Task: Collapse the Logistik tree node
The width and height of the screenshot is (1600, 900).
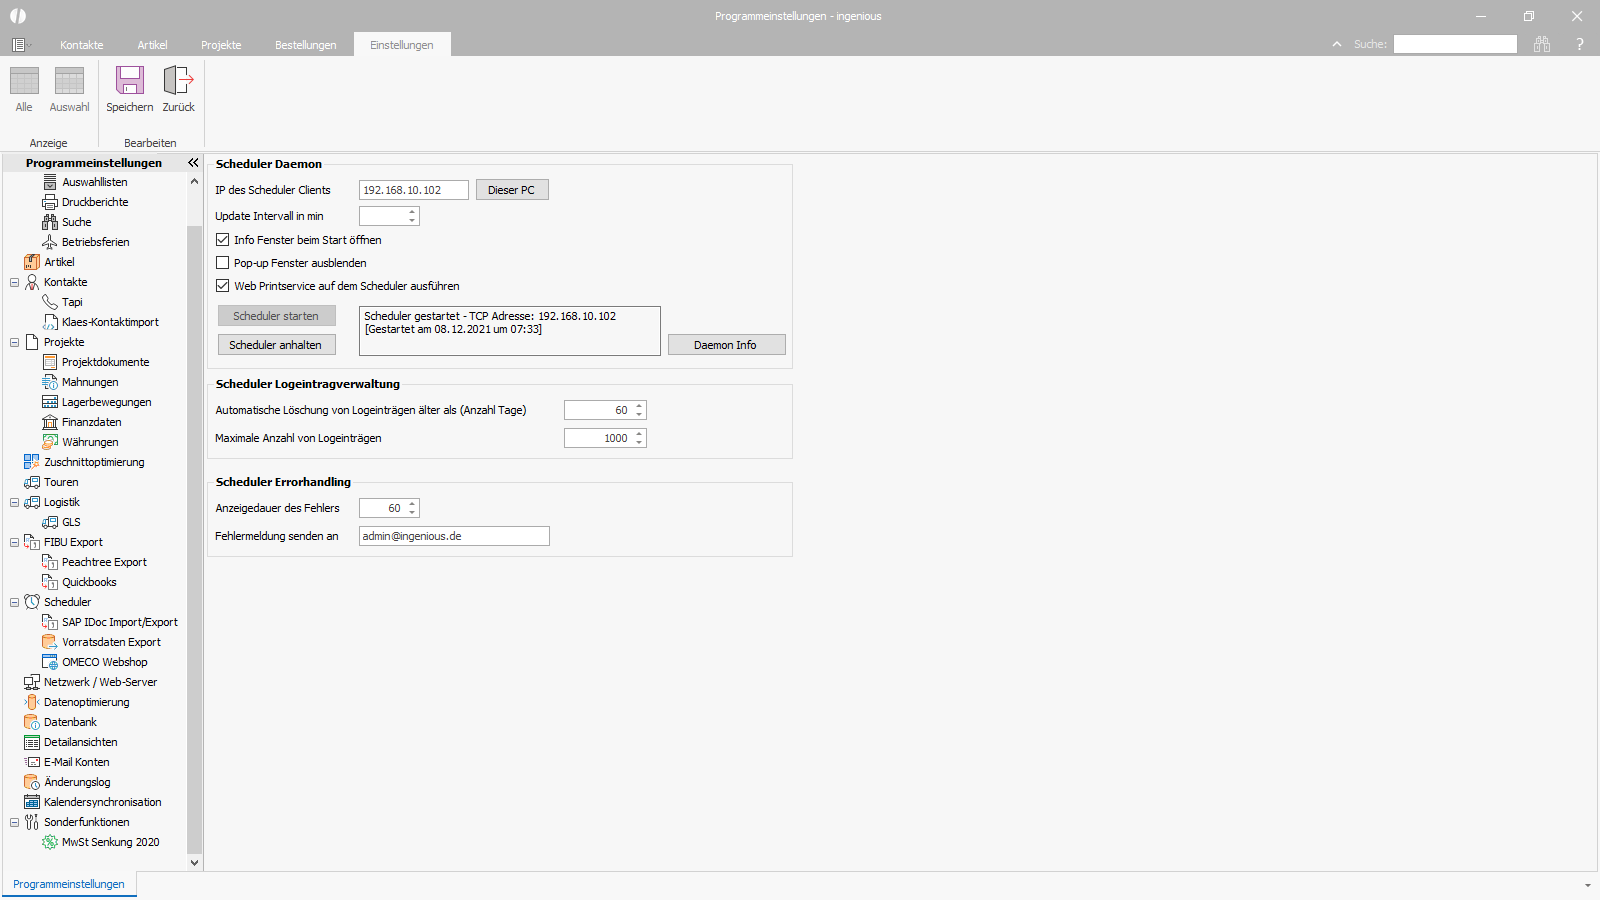Action: point(15,502)
